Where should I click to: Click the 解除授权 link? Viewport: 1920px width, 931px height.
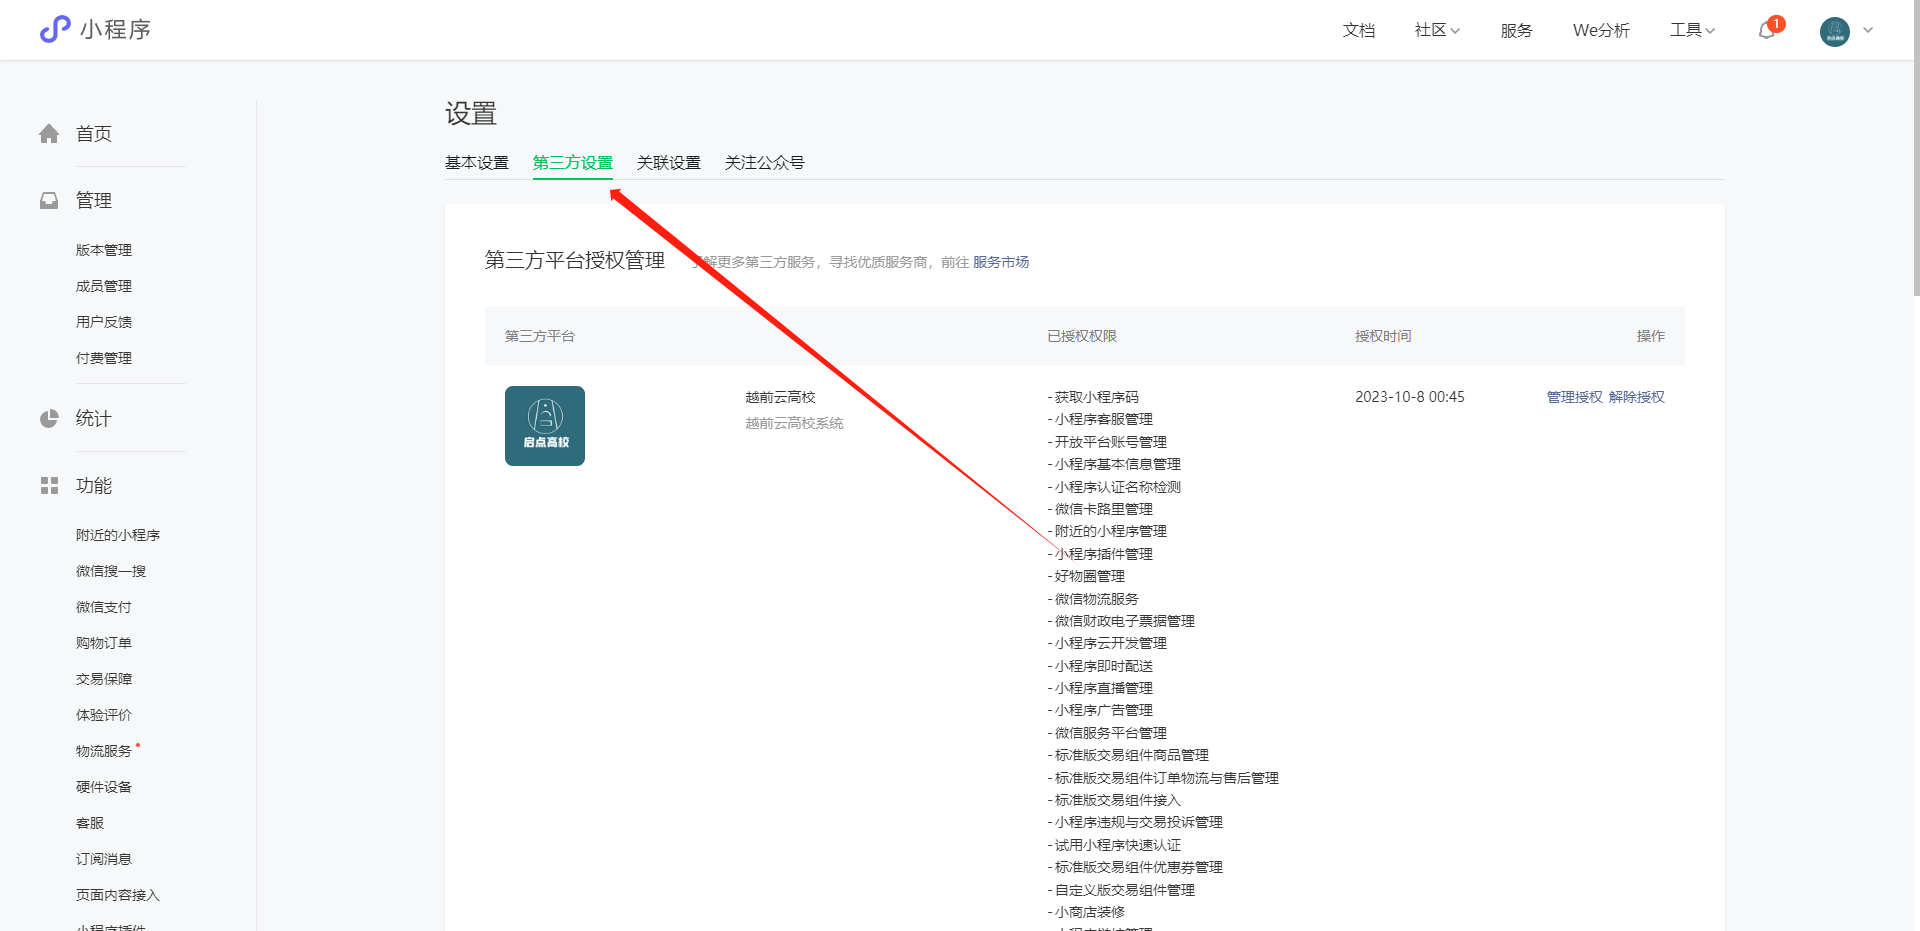[1636, 397]
